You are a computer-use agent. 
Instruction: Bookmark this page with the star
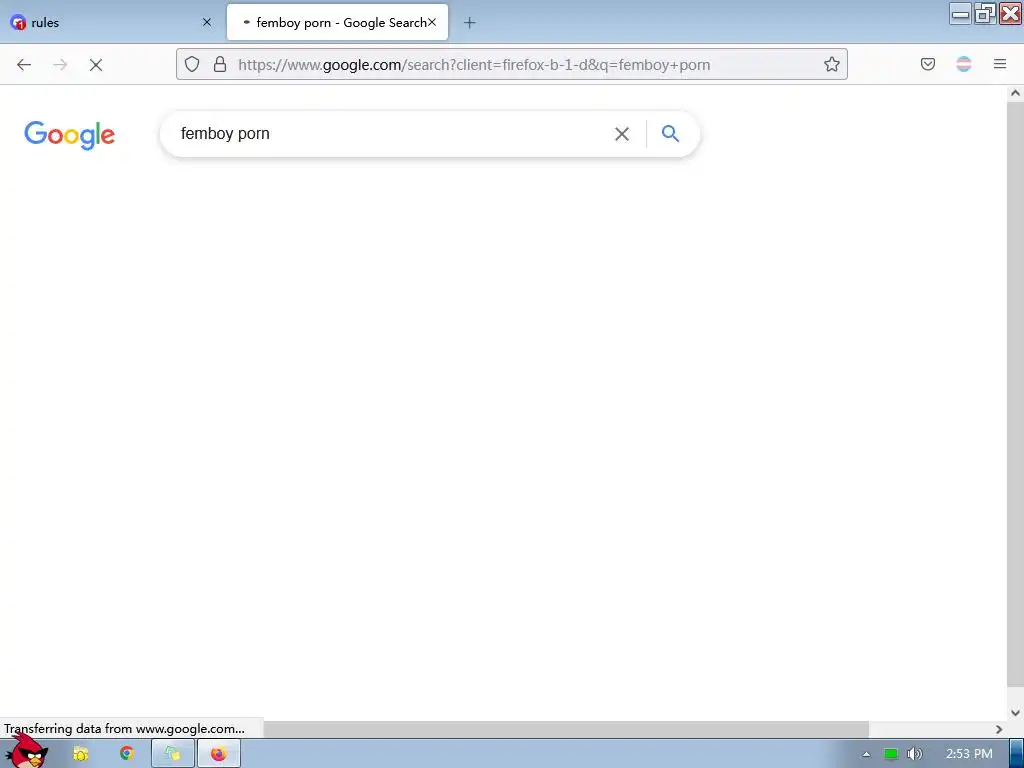831,64
